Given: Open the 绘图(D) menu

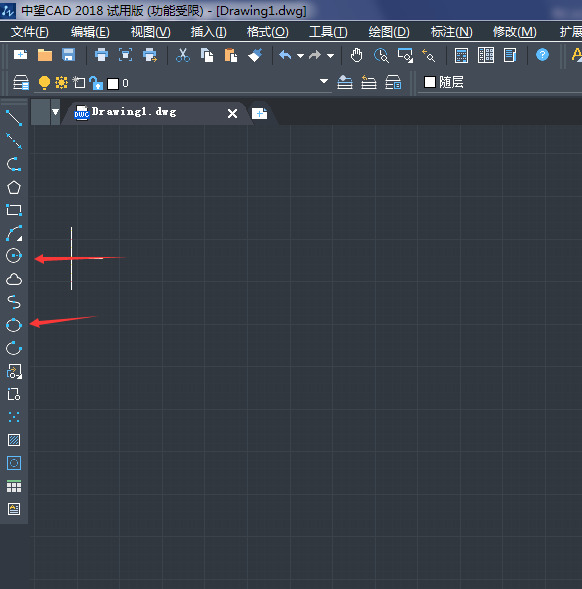Looking at the screenshot, I should [x=389, y=32].
